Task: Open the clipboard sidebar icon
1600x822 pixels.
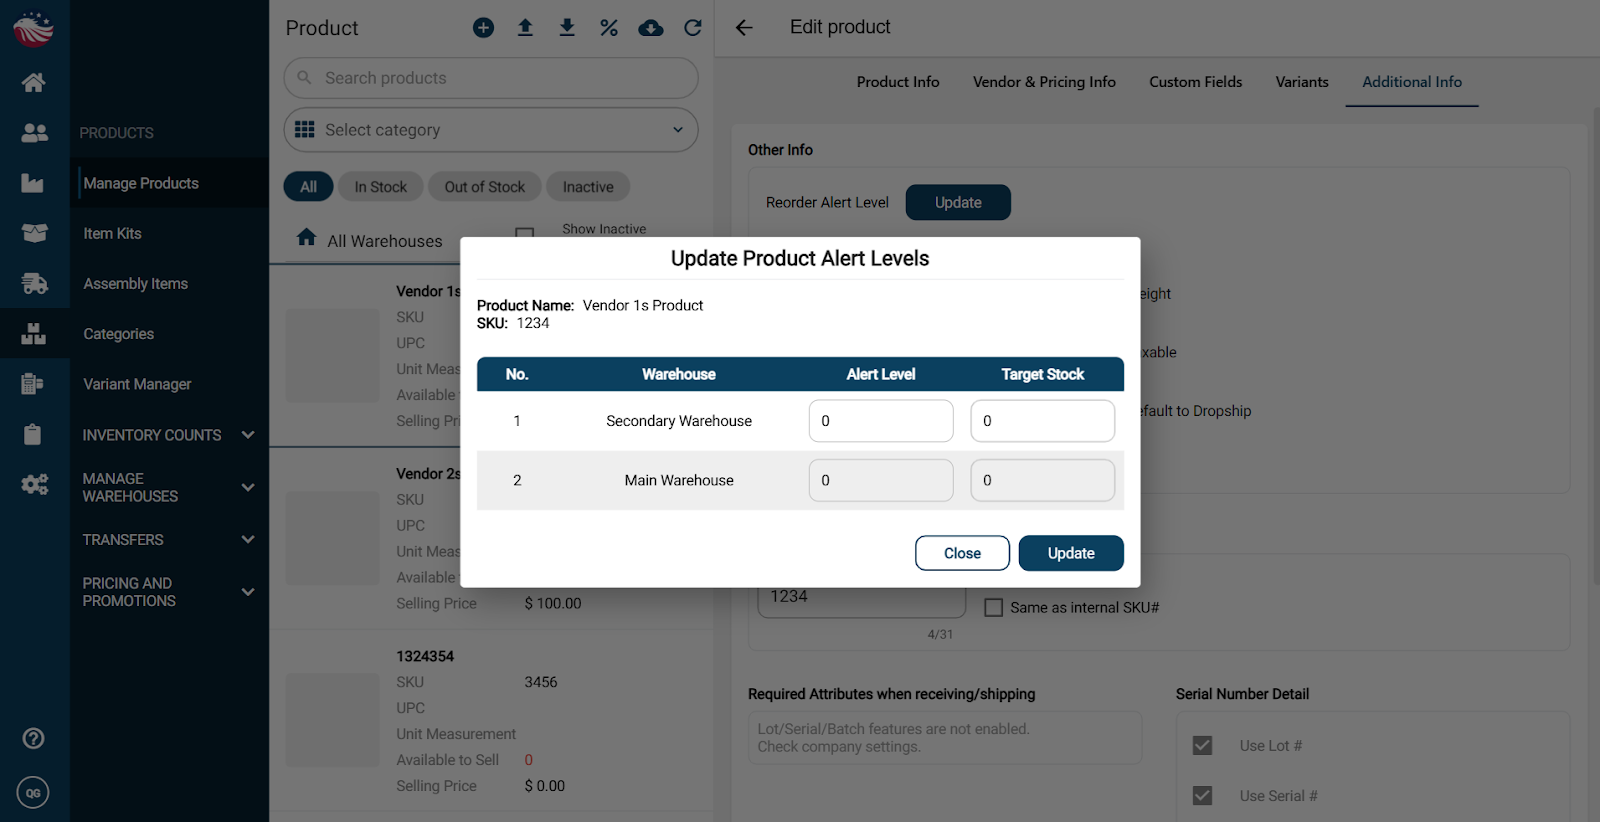Action: 32,434
